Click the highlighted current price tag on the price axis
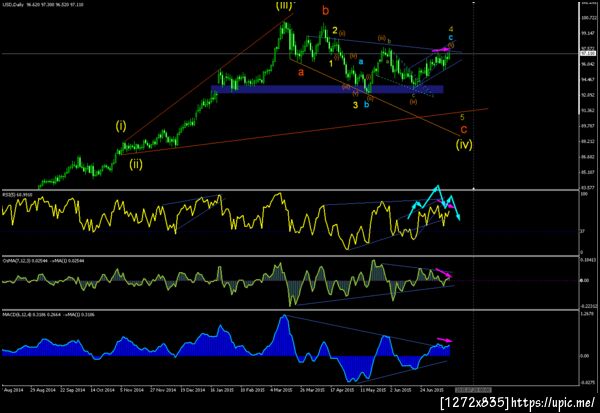The height and width of the screenshot is (413, 600). [588, 53]
